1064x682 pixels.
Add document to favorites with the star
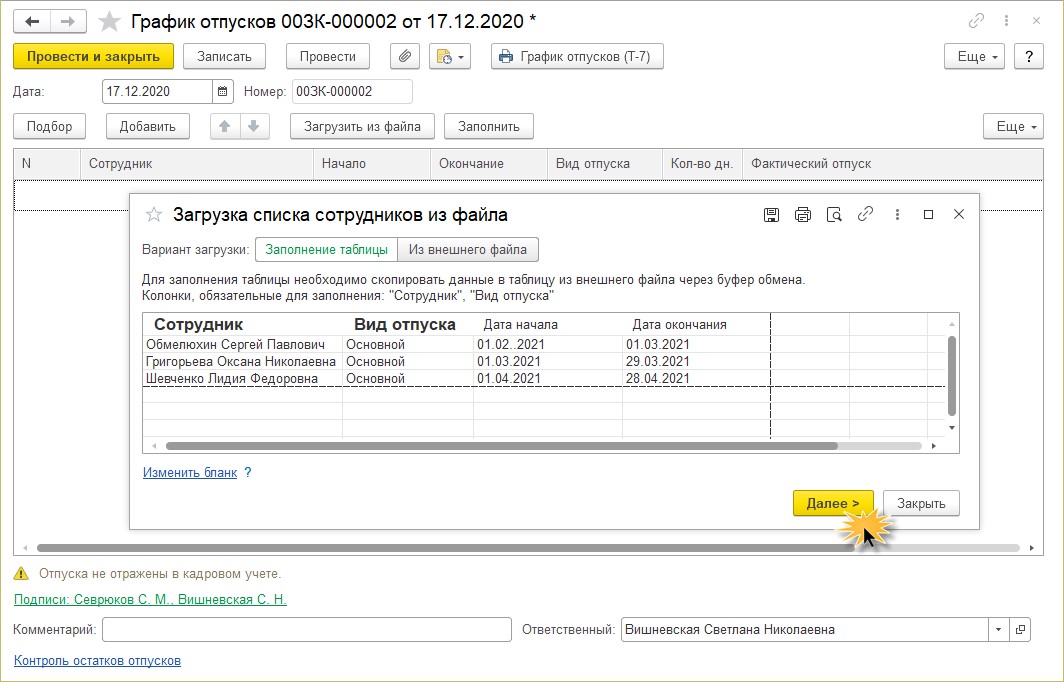(x=109, y=22)
